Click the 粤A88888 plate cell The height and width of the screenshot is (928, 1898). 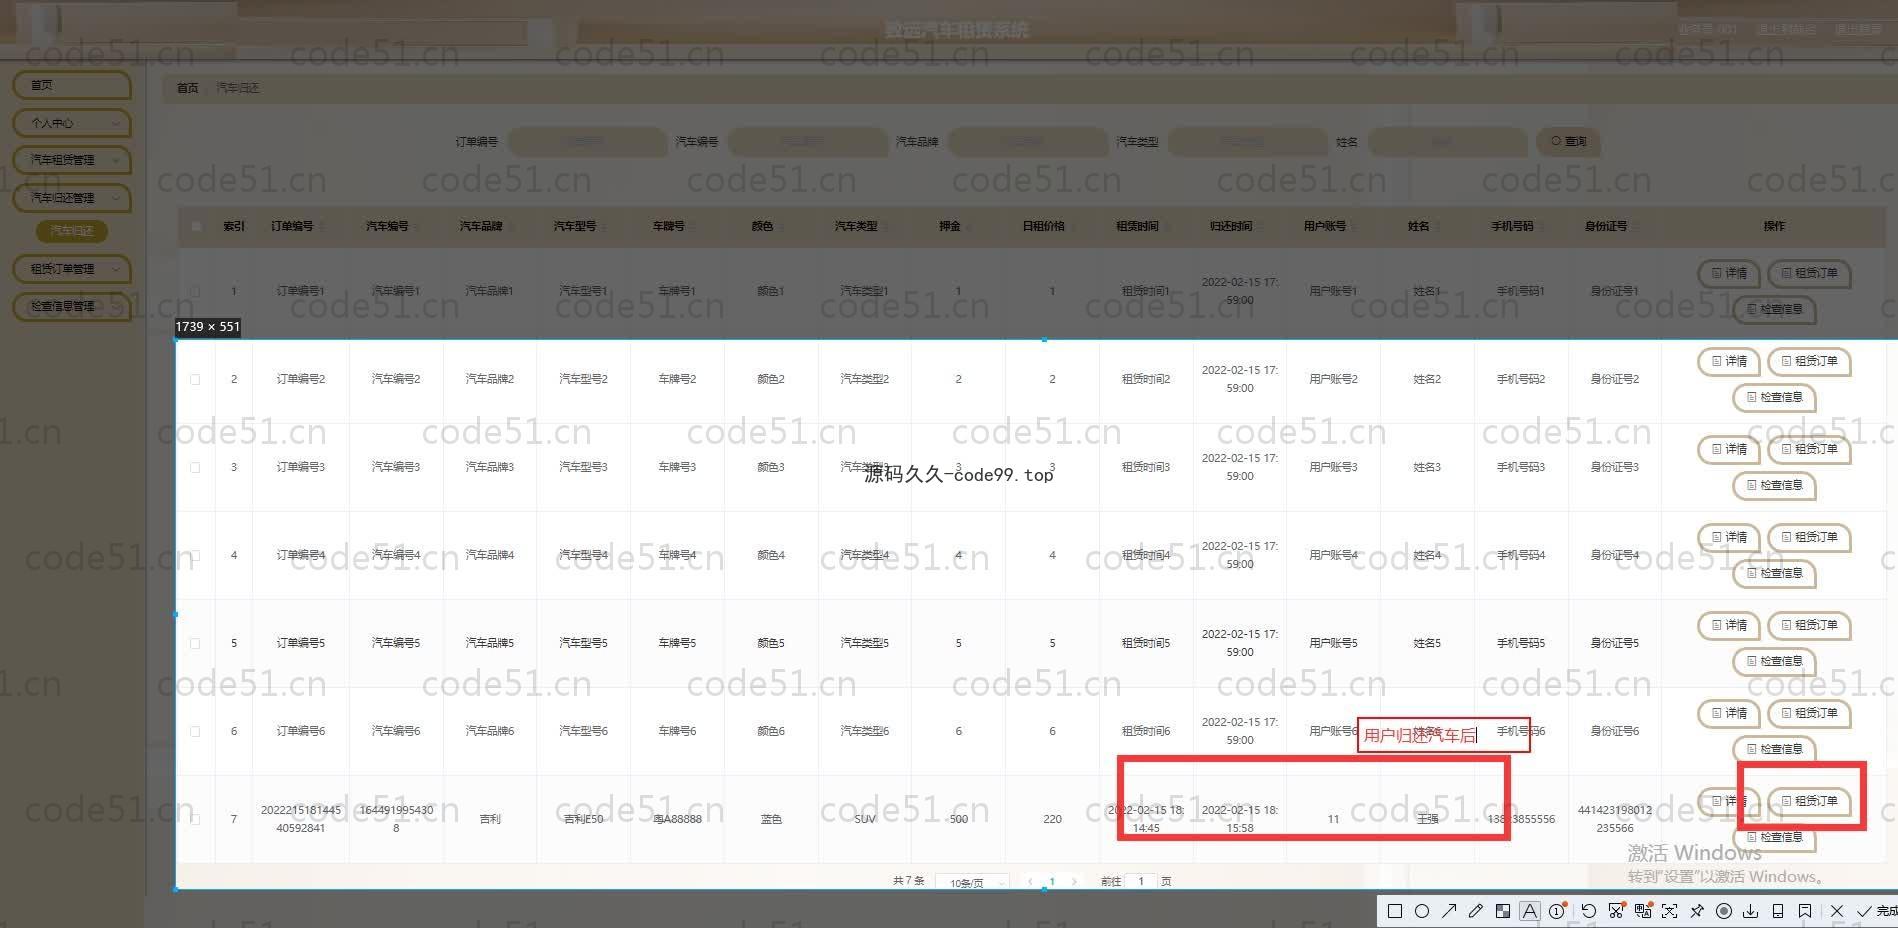[x=677, y=819]
